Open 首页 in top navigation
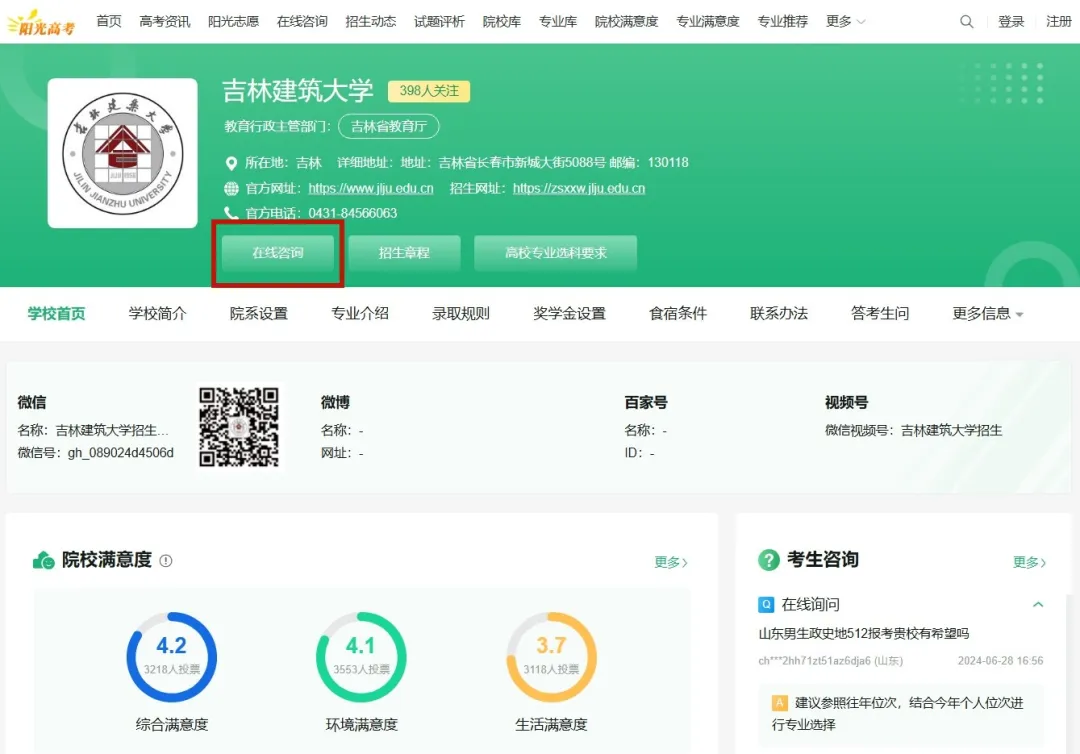The width and height of the screenshot is (1080, 754). [109, 21]
